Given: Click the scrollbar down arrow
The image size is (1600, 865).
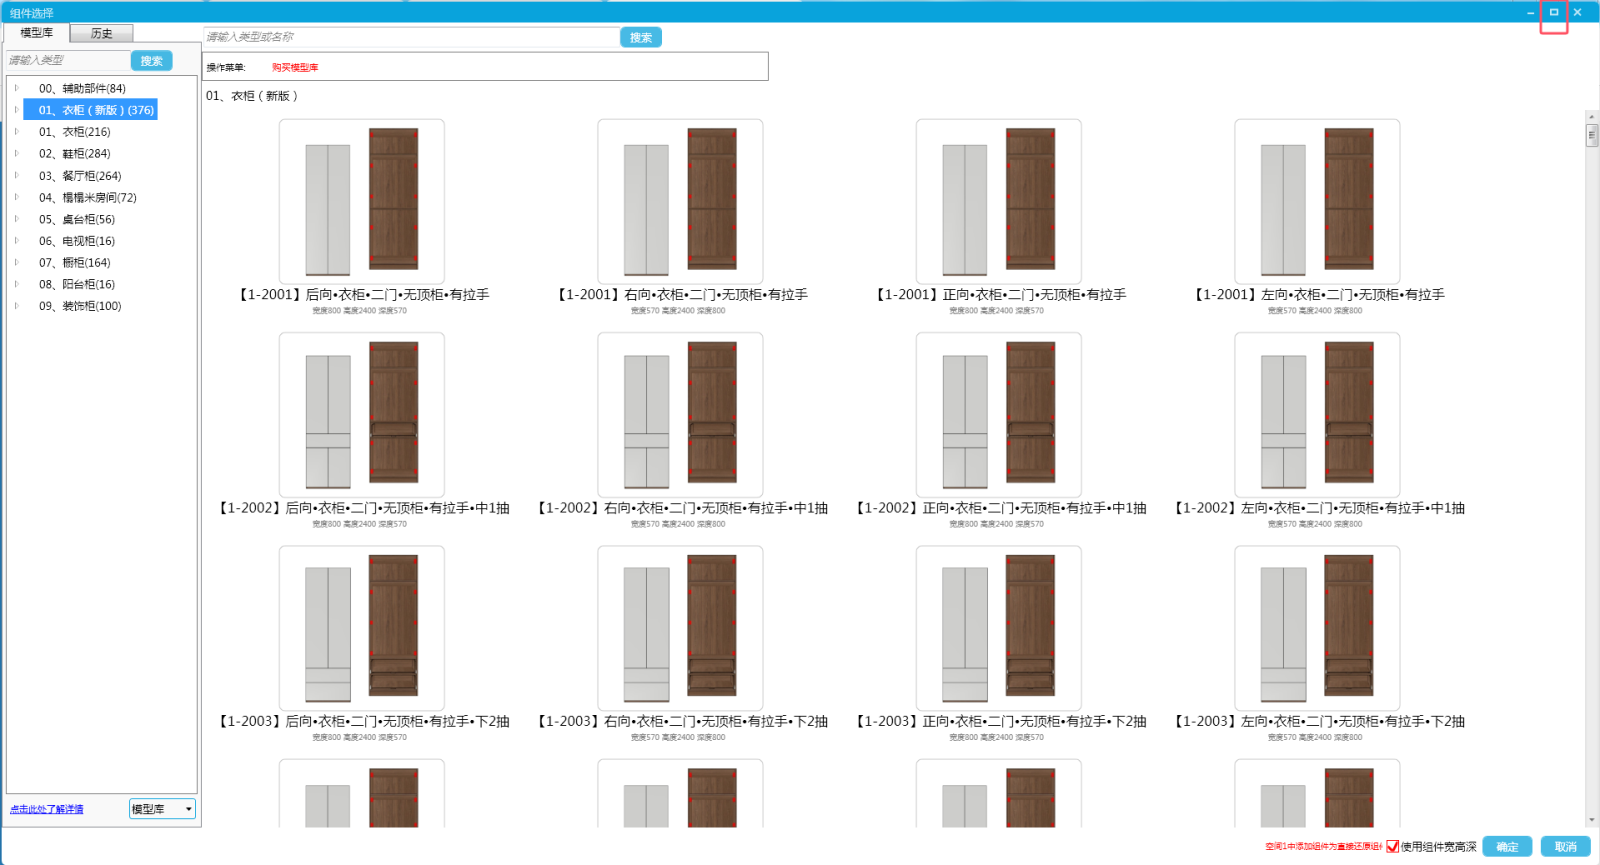Looking at the screenshot, I should click(x=1591, y=820).
